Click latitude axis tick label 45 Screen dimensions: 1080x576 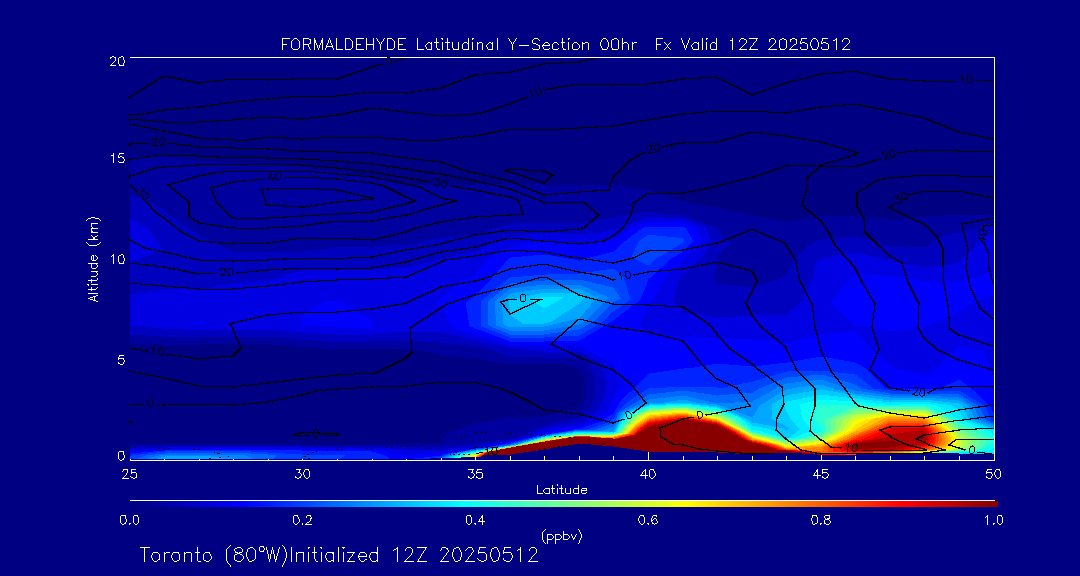(820, 474)
